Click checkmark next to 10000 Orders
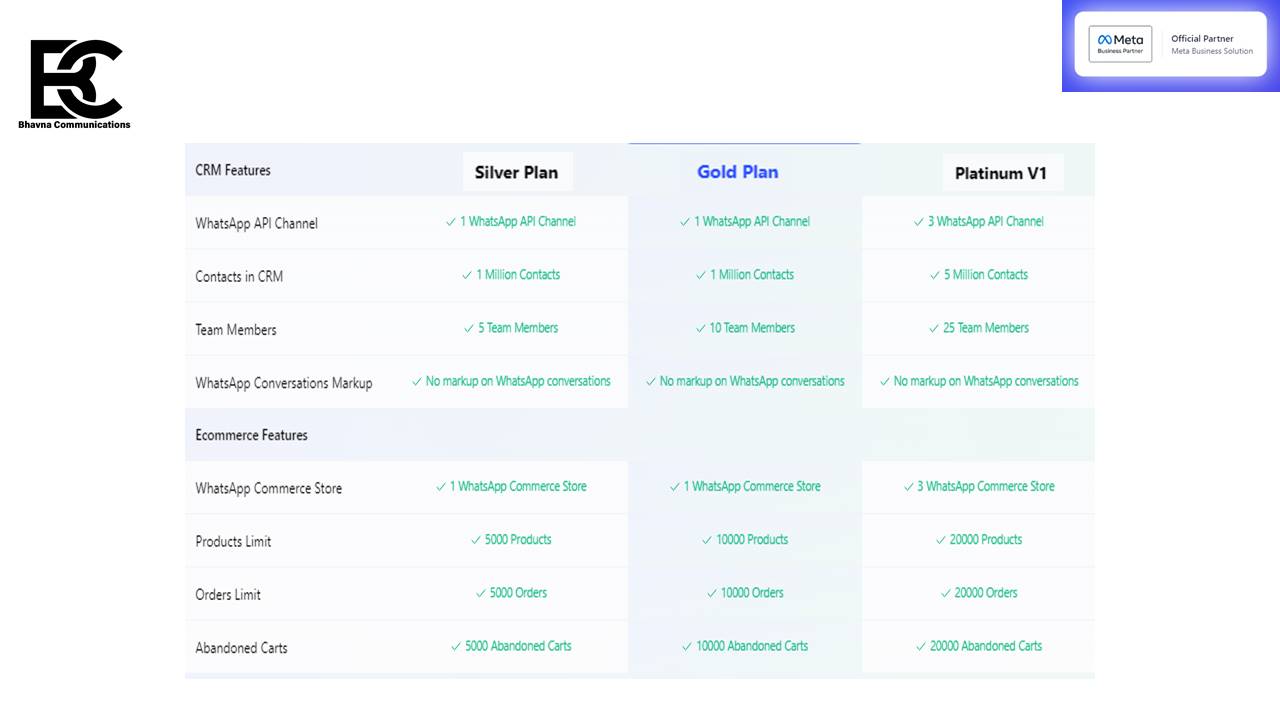The width and height of the screenshot is (1280, 720). 712,593
